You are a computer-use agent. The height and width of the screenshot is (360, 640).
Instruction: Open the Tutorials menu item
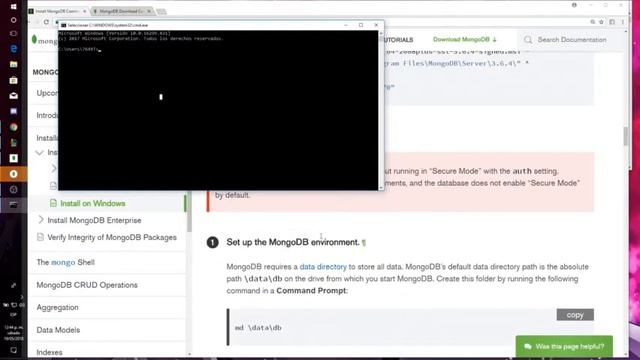(x=398, y=40)
